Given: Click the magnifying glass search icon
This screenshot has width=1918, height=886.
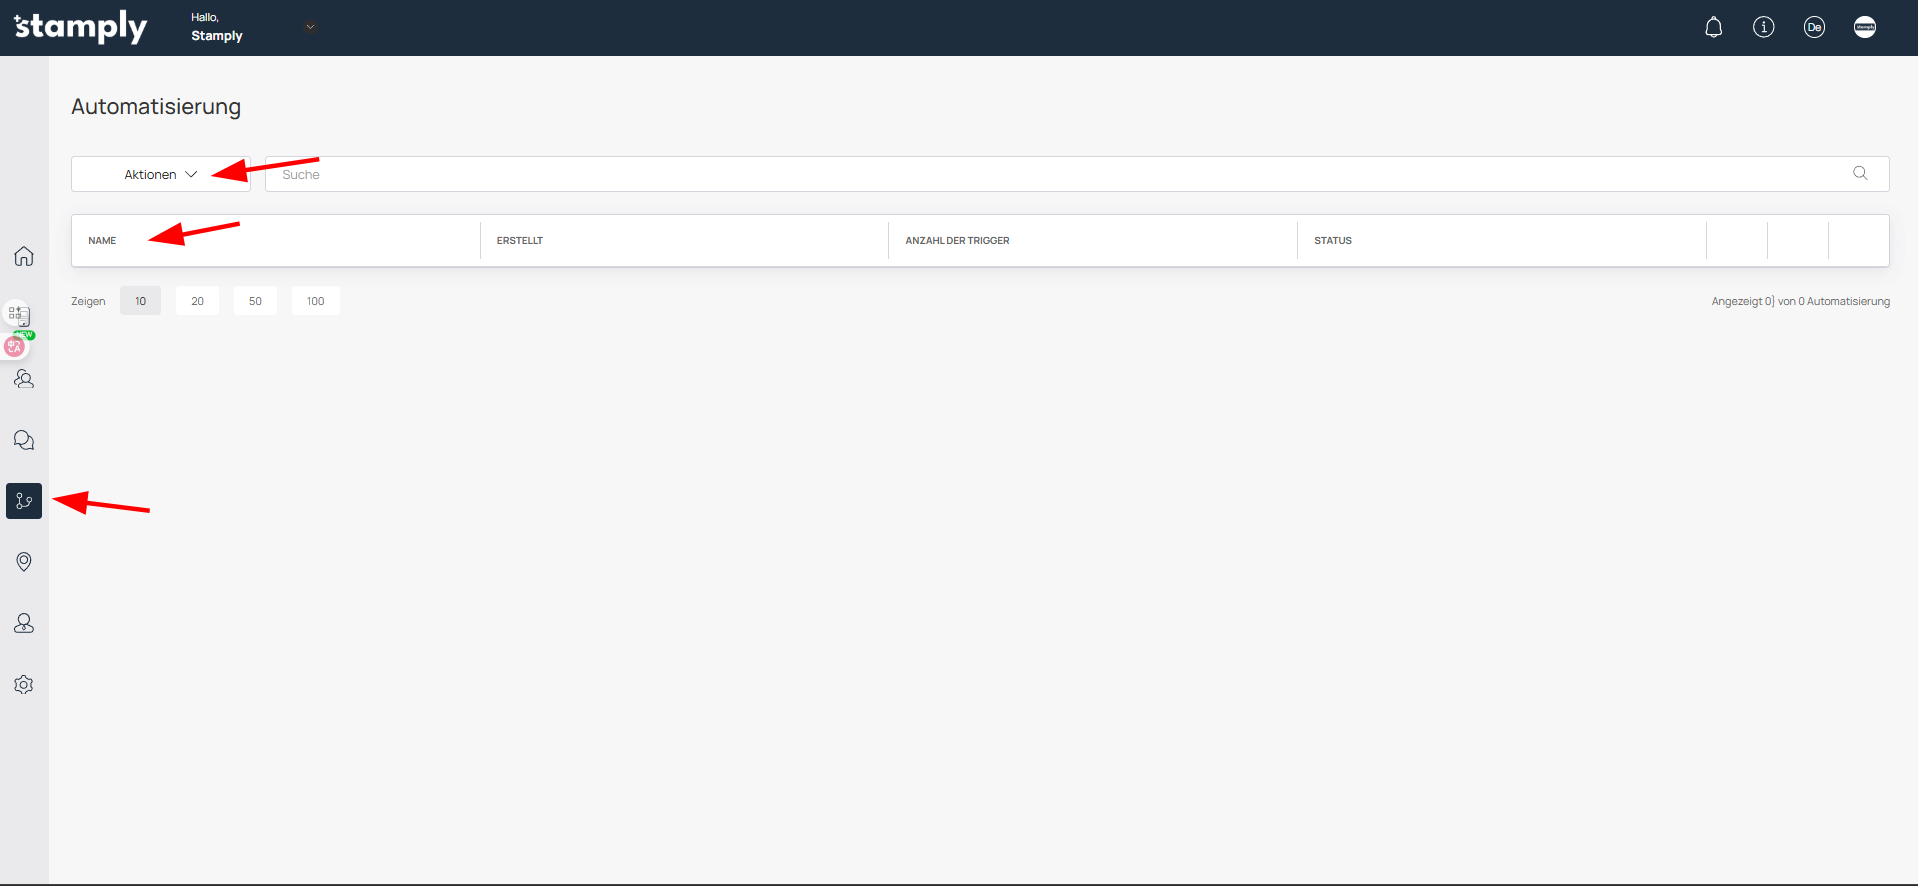Looking at the screenshot, I should click(1860, 173).
